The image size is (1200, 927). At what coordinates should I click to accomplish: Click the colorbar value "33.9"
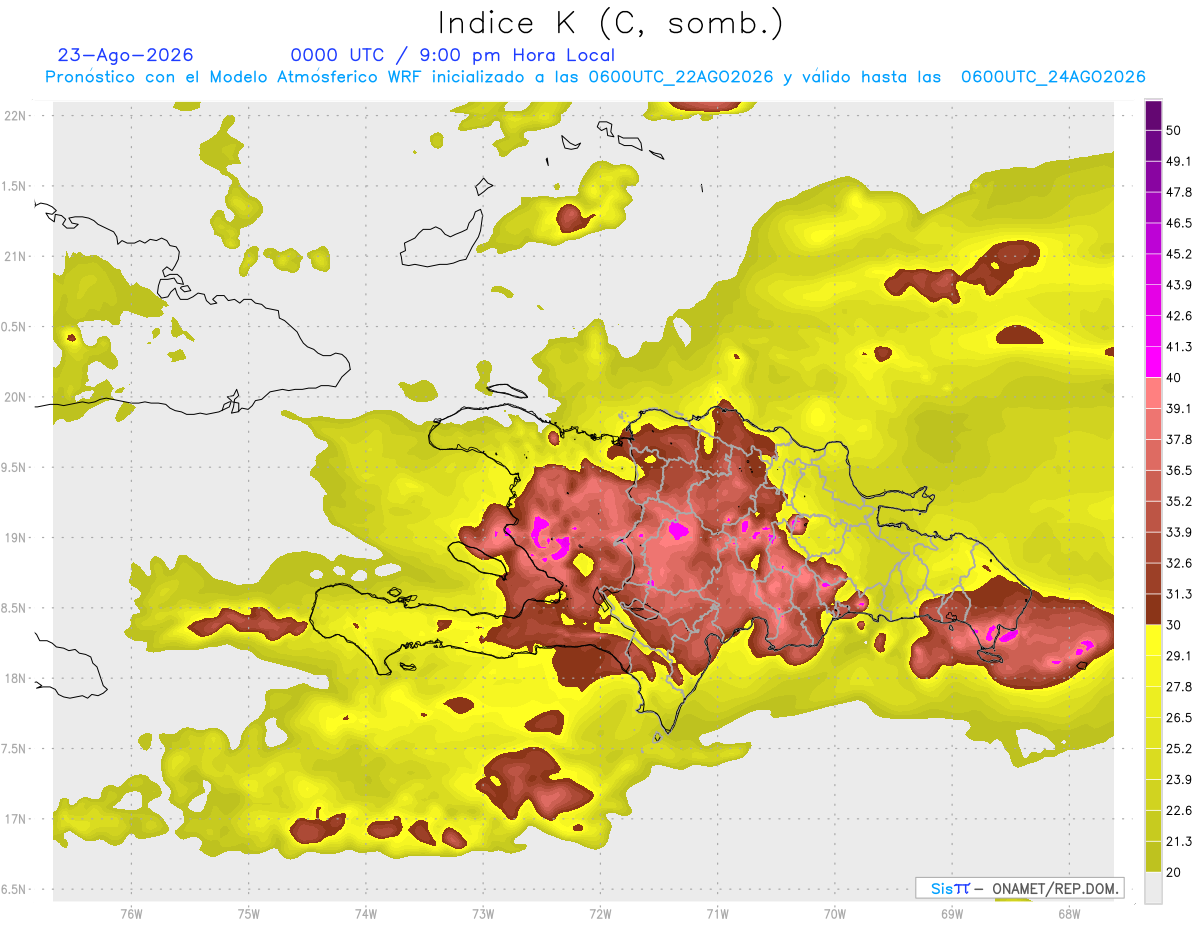[x=1180, y=532]
